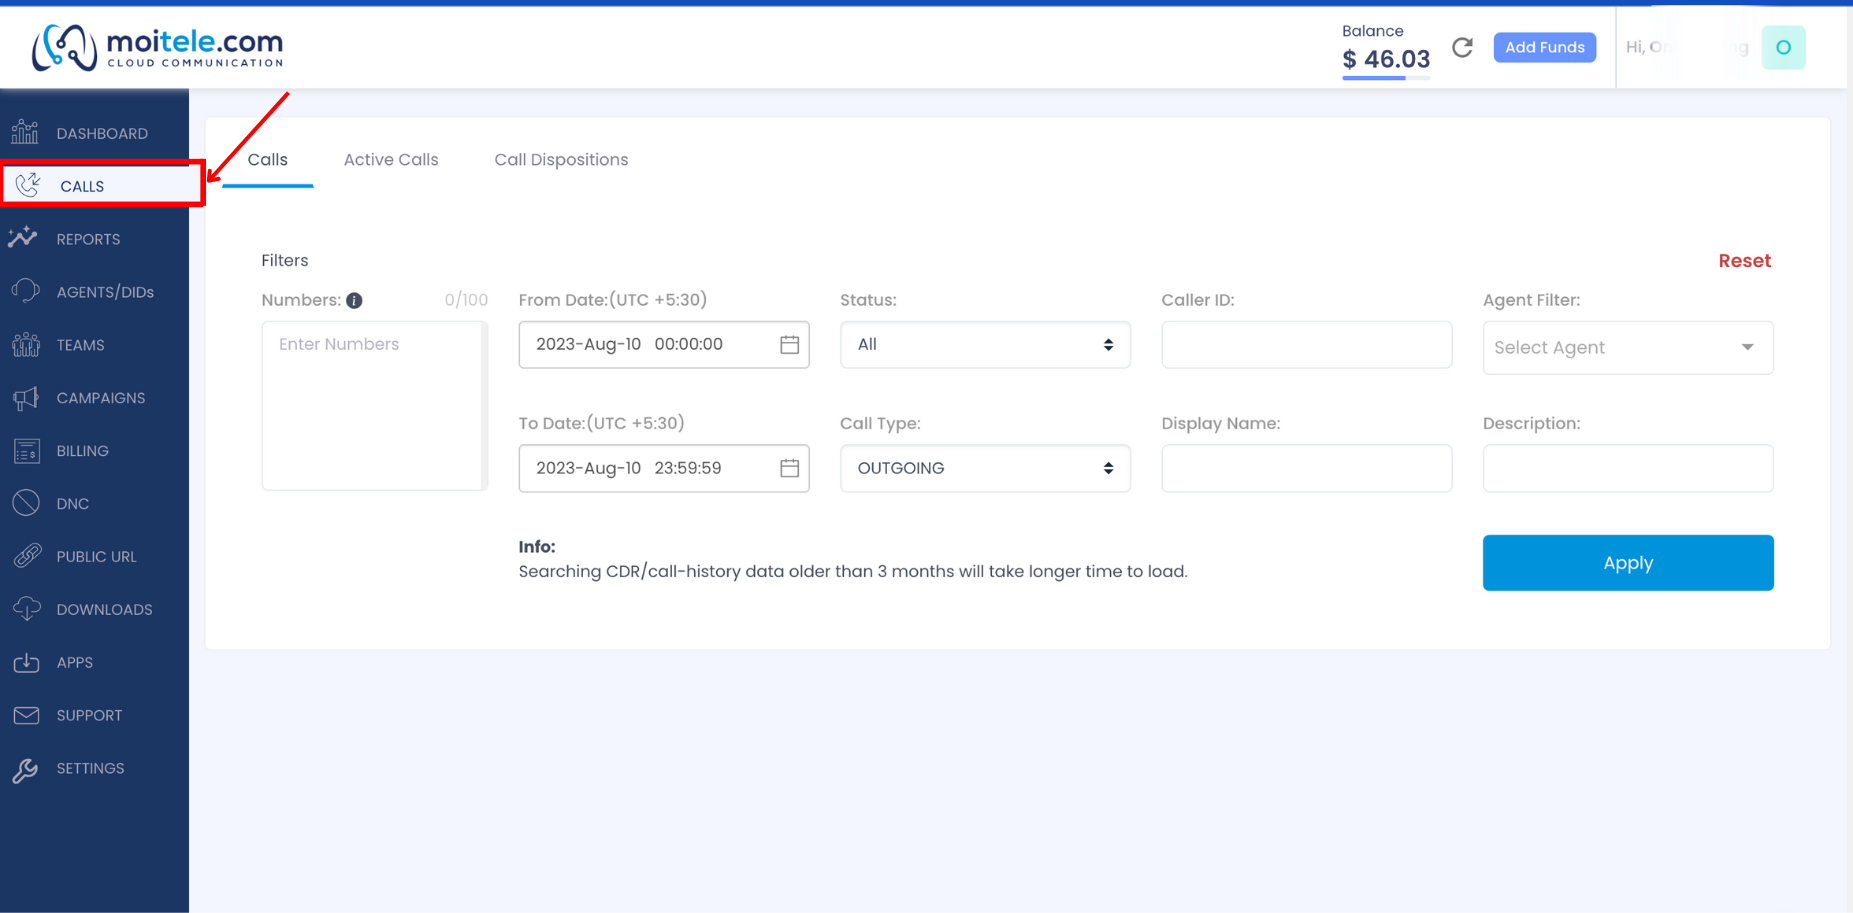
Task: Click the Agents/DIDs headset icon
Action: point(26,291)
